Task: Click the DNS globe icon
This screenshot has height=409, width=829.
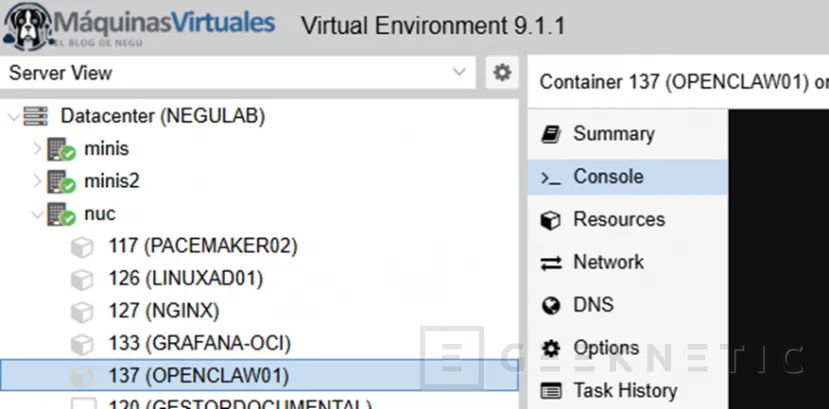Action: tap(551, 306)
